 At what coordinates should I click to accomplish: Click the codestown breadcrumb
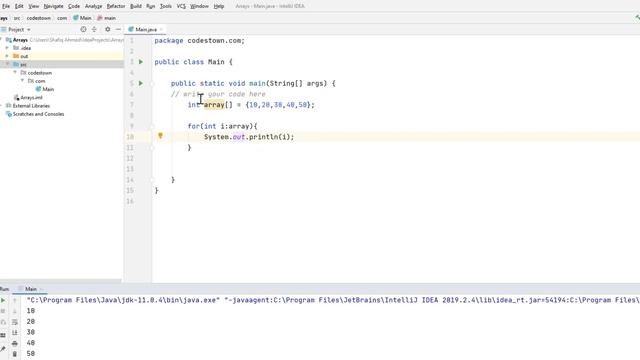tap(39, 18)
